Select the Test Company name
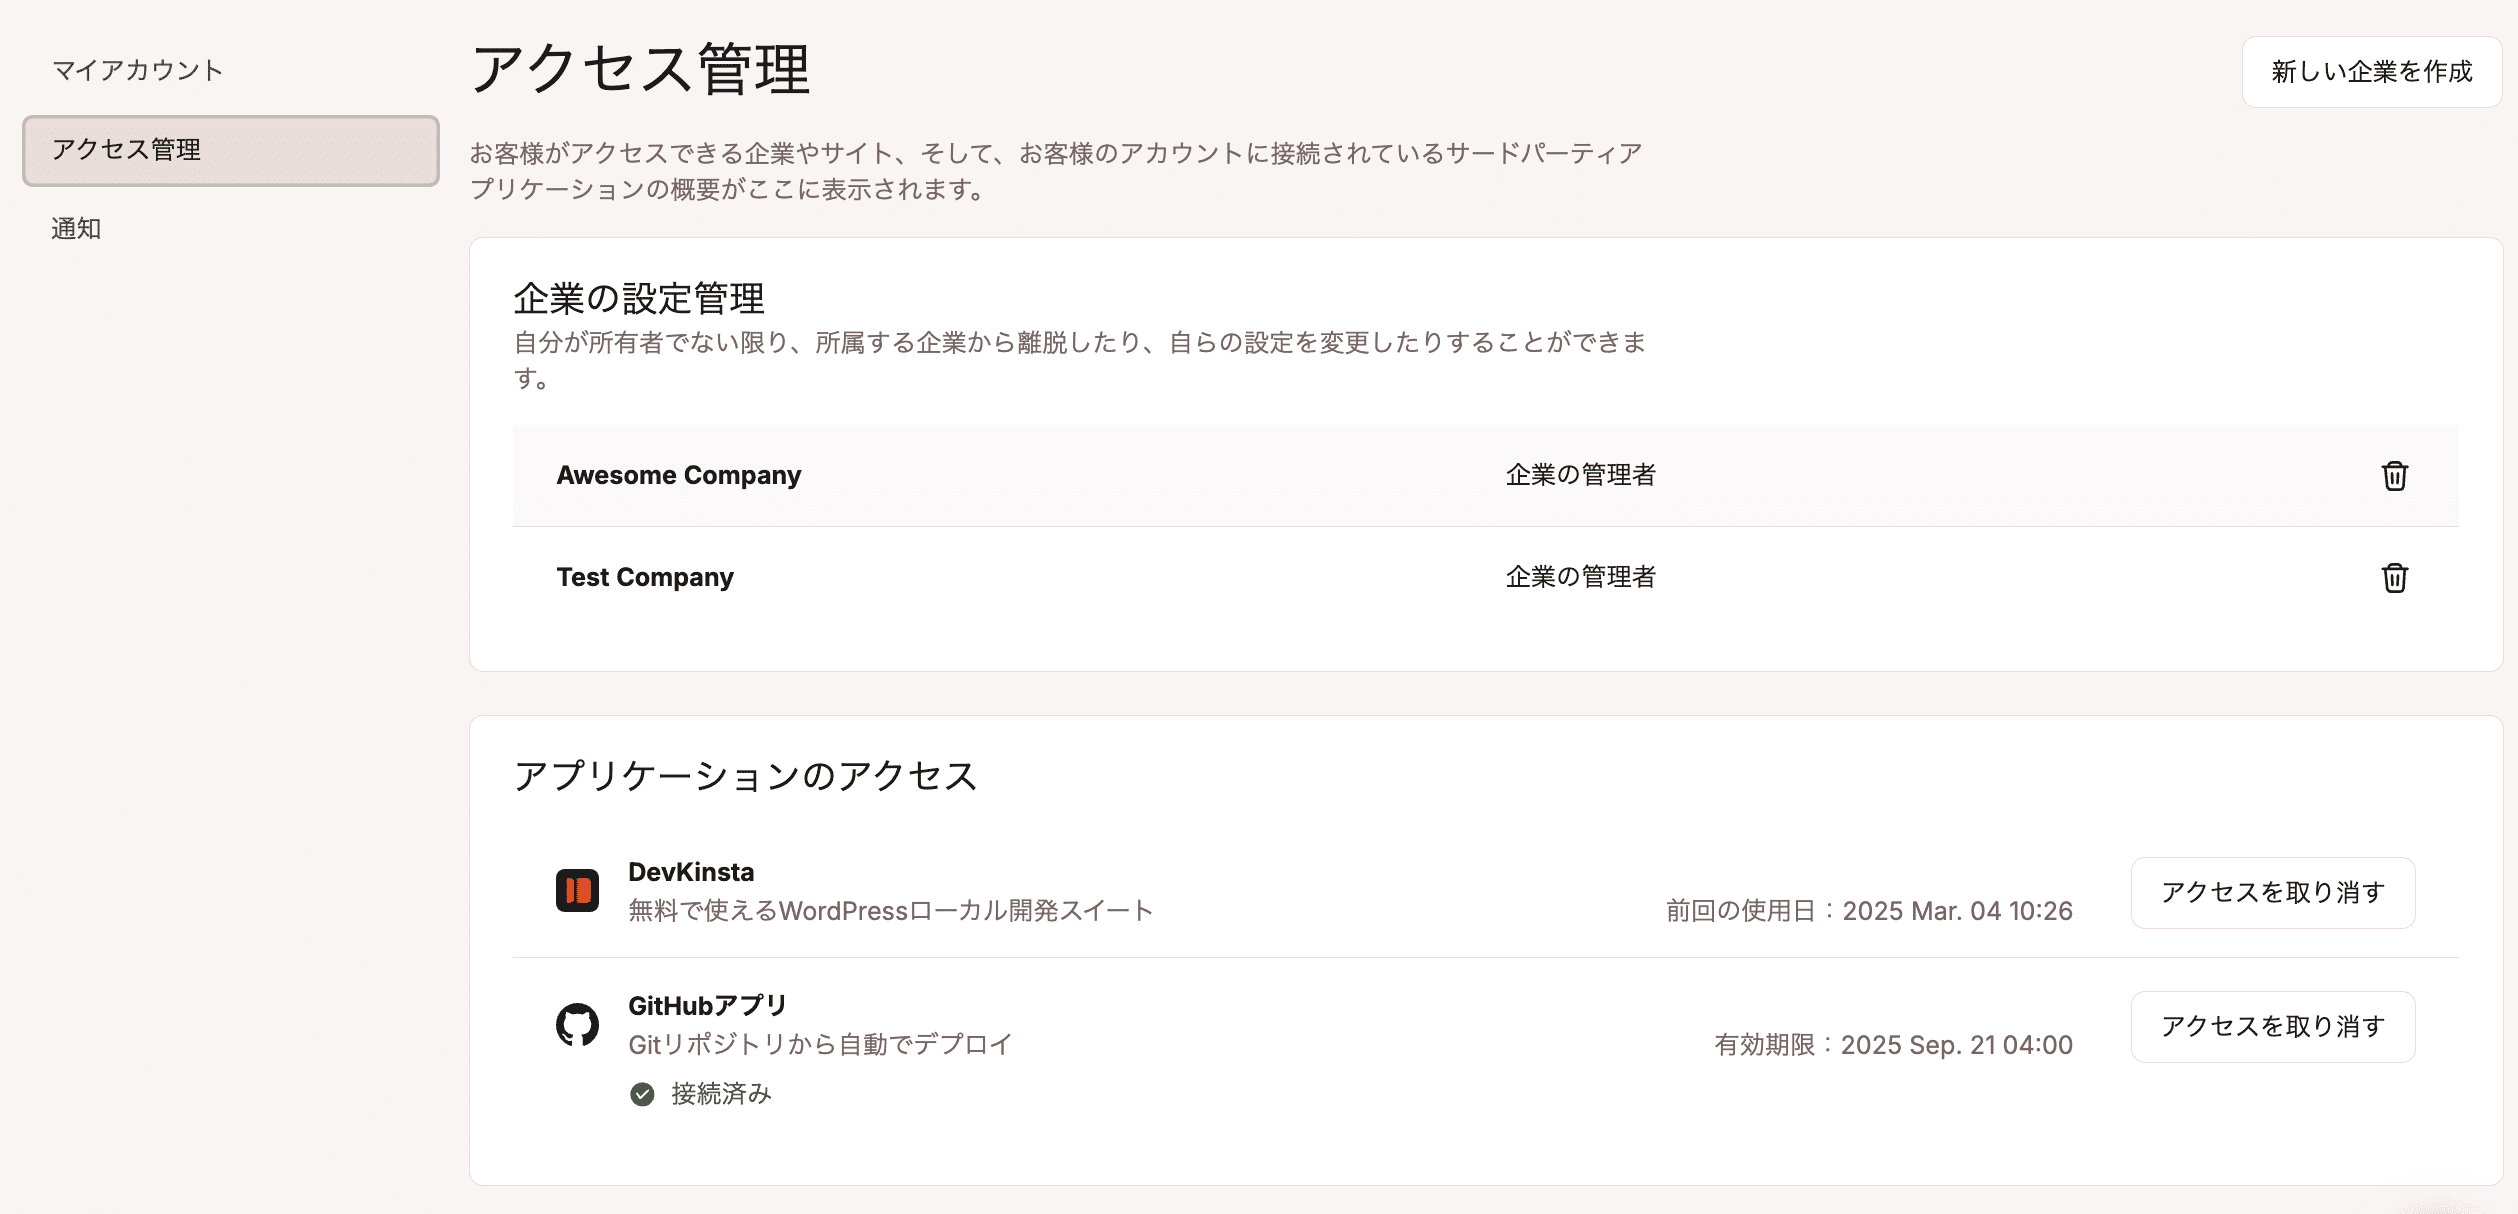This screenshot has height=1214, width=2518. coord(645,578)
